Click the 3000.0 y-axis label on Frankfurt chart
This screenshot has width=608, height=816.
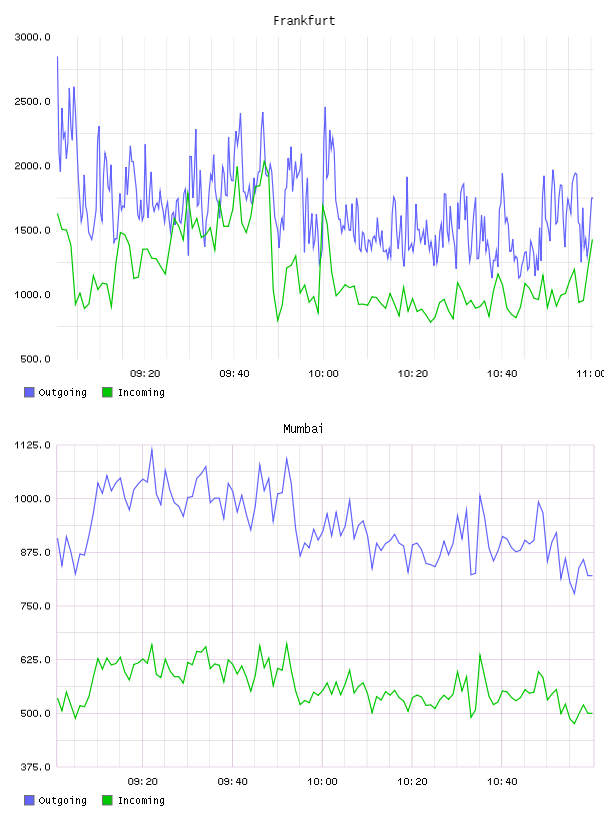32,37
